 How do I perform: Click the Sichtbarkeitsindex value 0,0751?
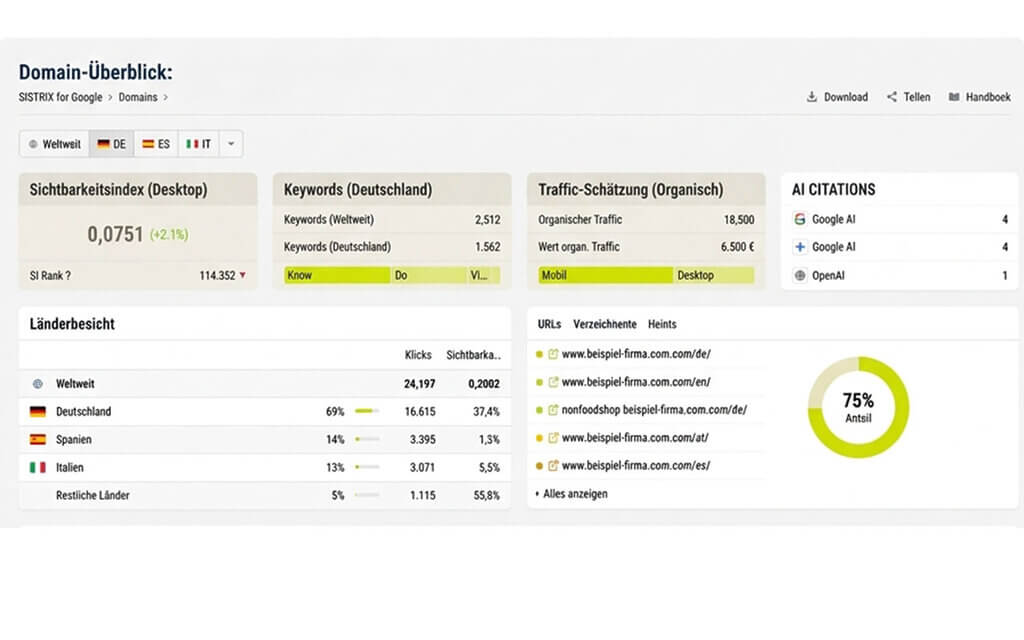pos(115,234)
